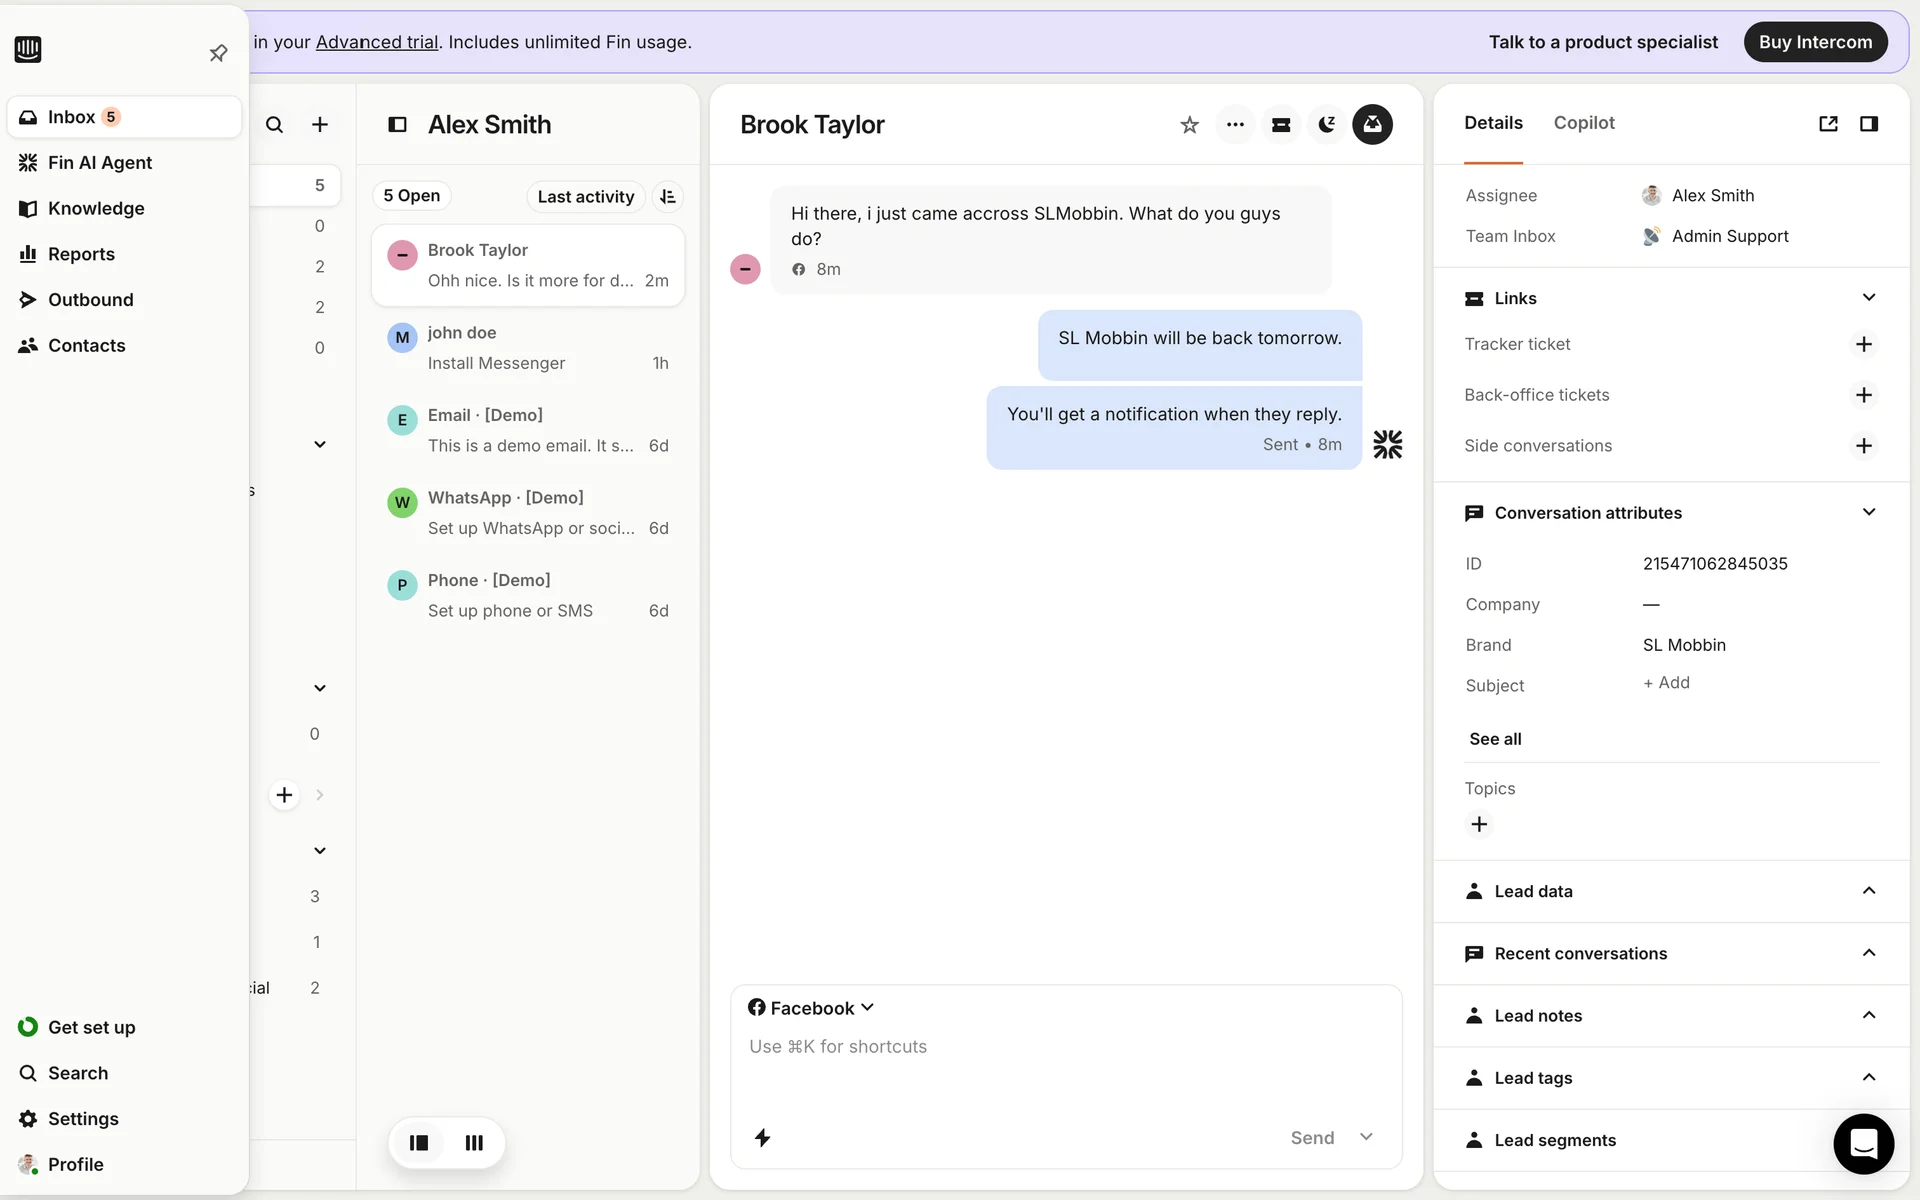This screenshot has height=1200, width=1920.
Task: Click the sort order icon
Action: (x=668, y=197)
